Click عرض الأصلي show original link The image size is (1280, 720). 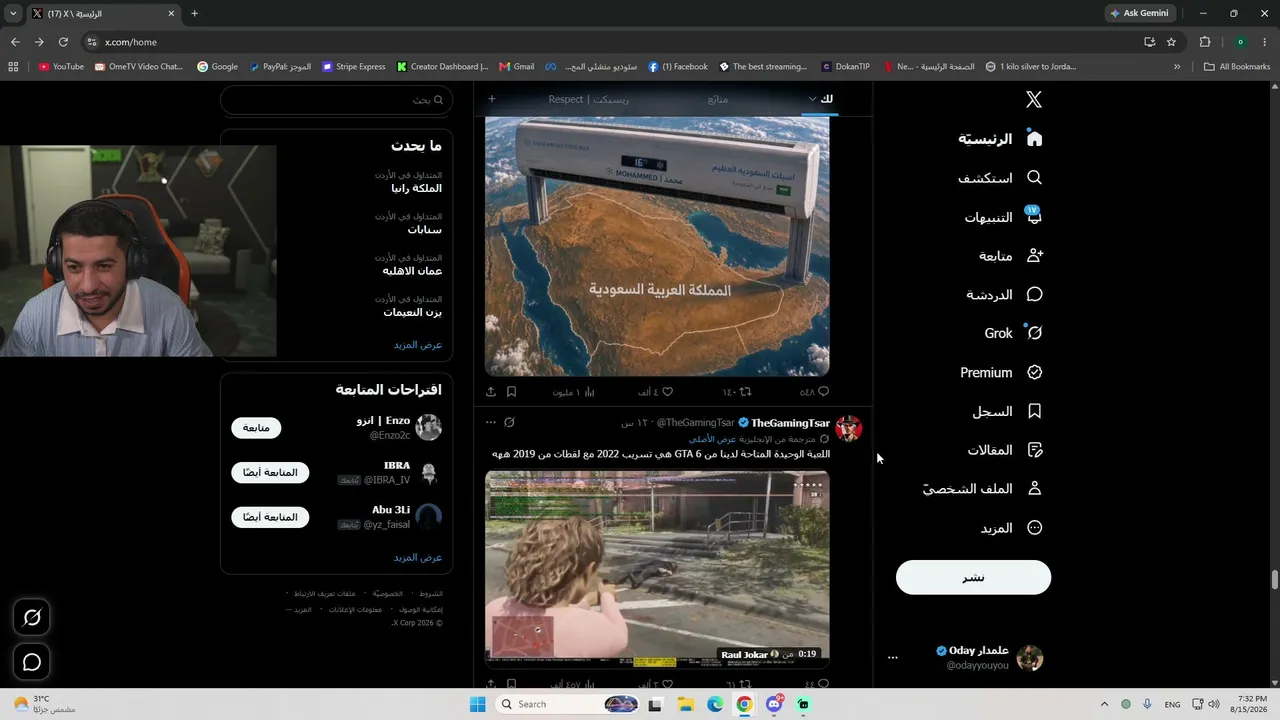[712, 439]
